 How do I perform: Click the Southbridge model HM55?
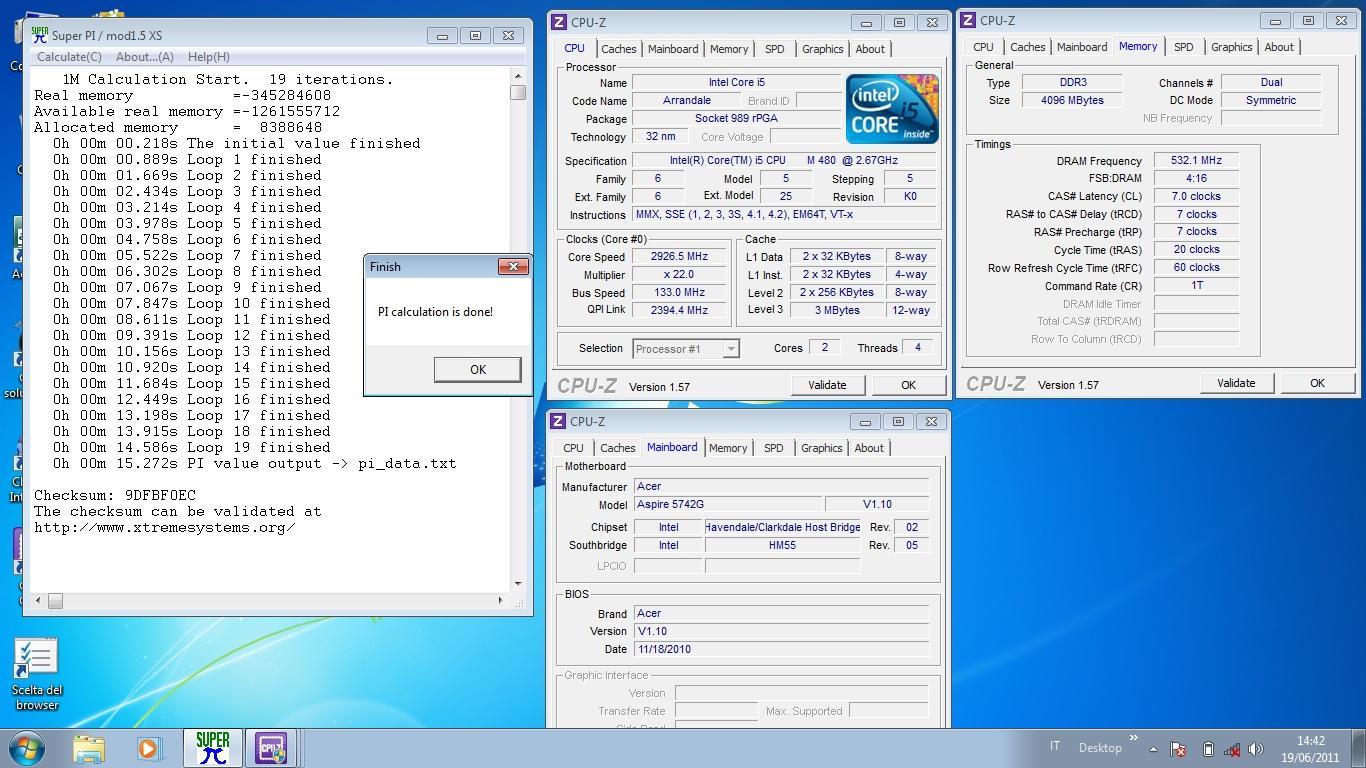click(782, 545)
